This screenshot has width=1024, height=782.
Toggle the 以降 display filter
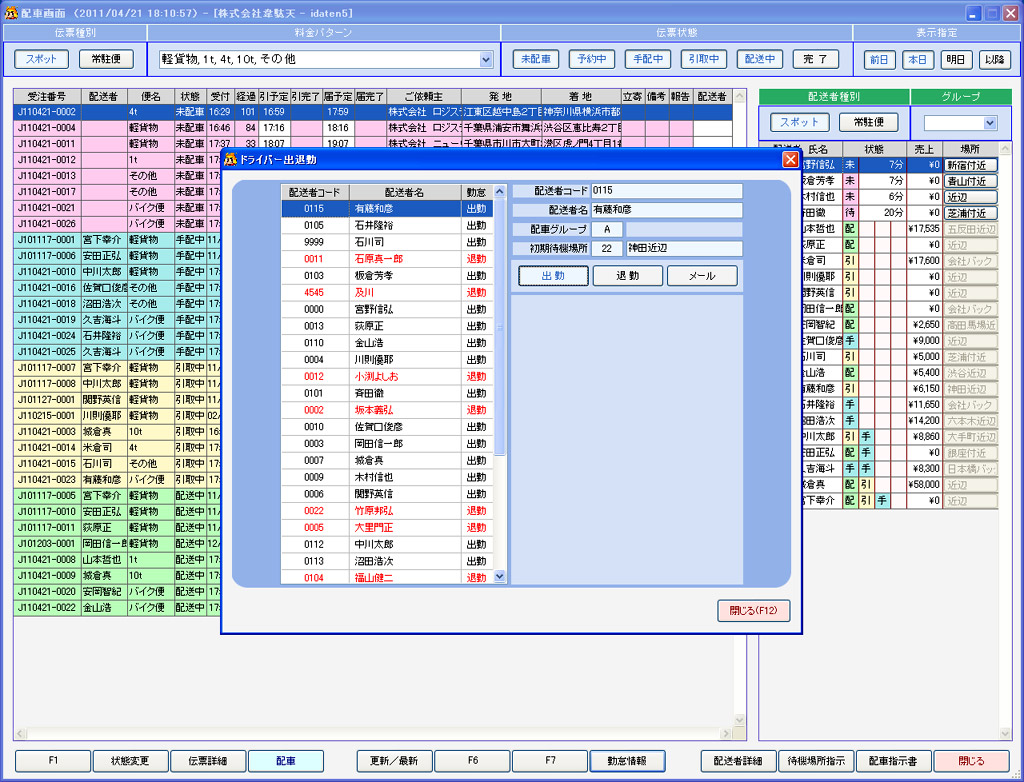pyautogui.click(x=995, y=59)
